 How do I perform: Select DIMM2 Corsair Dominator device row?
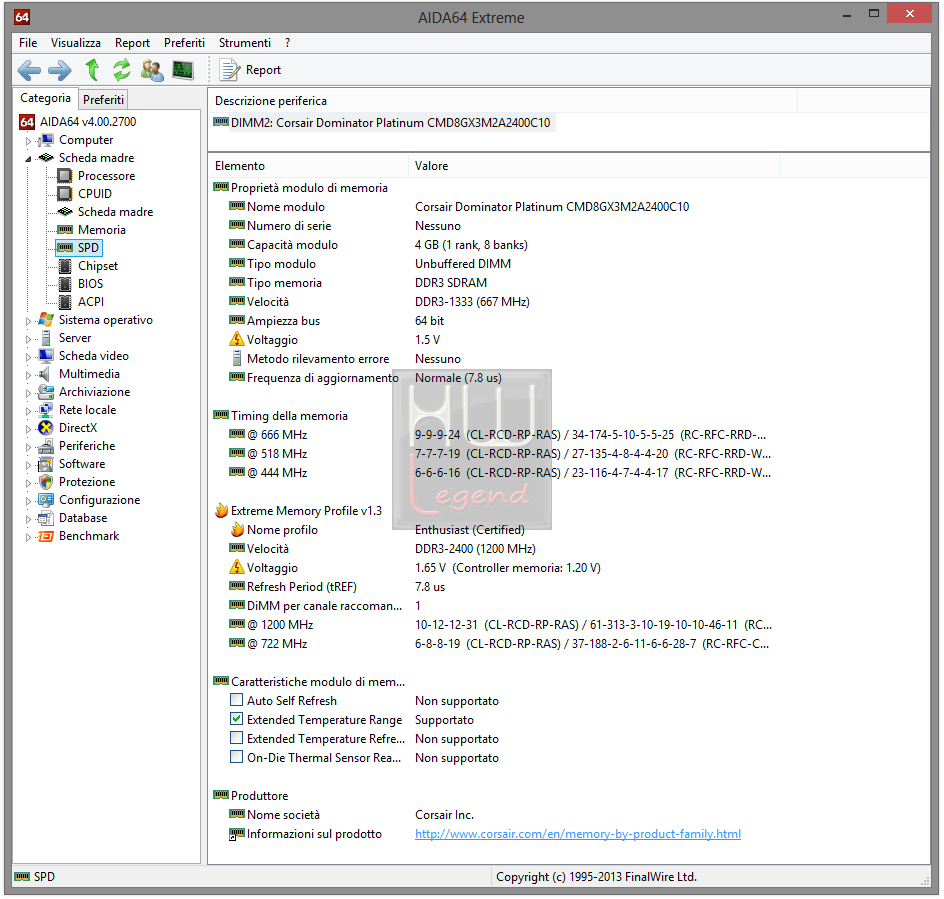tap(383, 123)
